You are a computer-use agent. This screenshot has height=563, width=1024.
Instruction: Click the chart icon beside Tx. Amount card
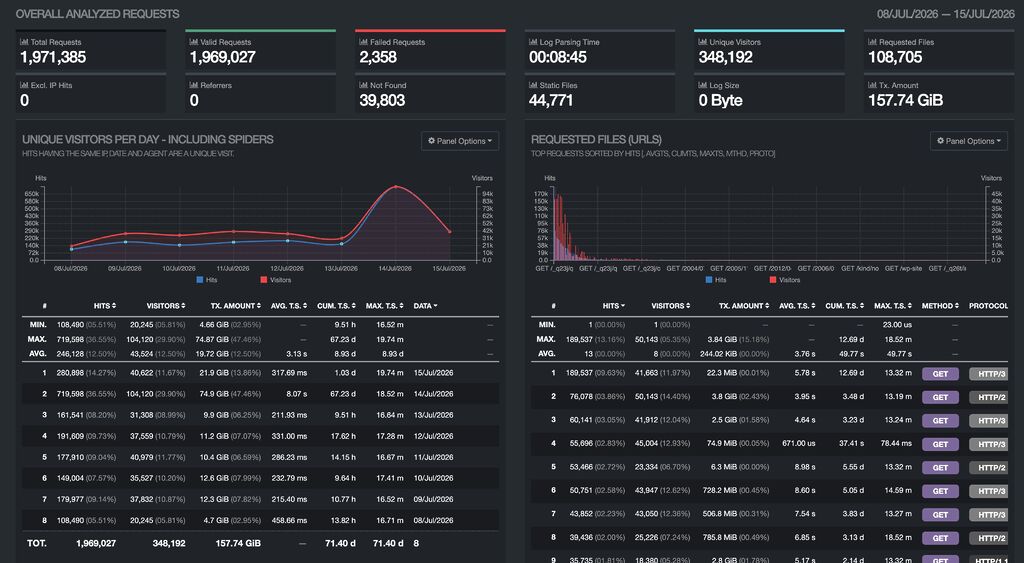coord(872,85)
